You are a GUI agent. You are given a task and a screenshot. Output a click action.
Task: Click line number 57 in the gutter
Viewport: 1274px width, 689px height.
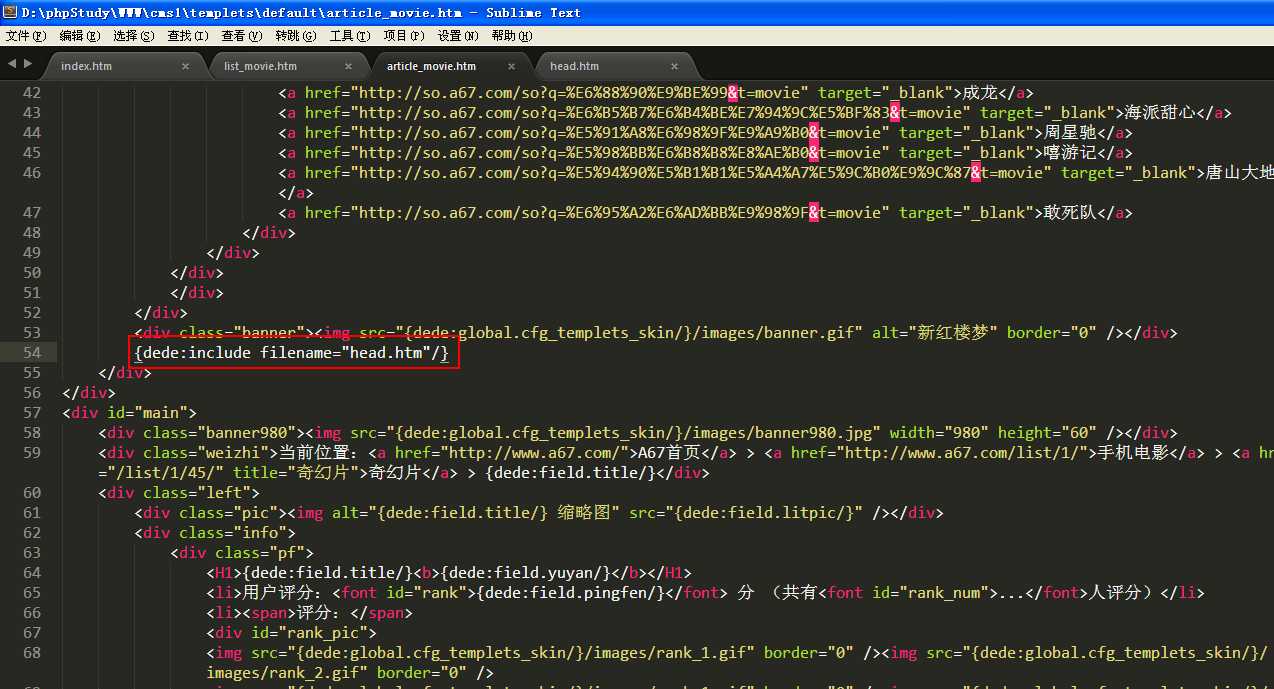31,413
